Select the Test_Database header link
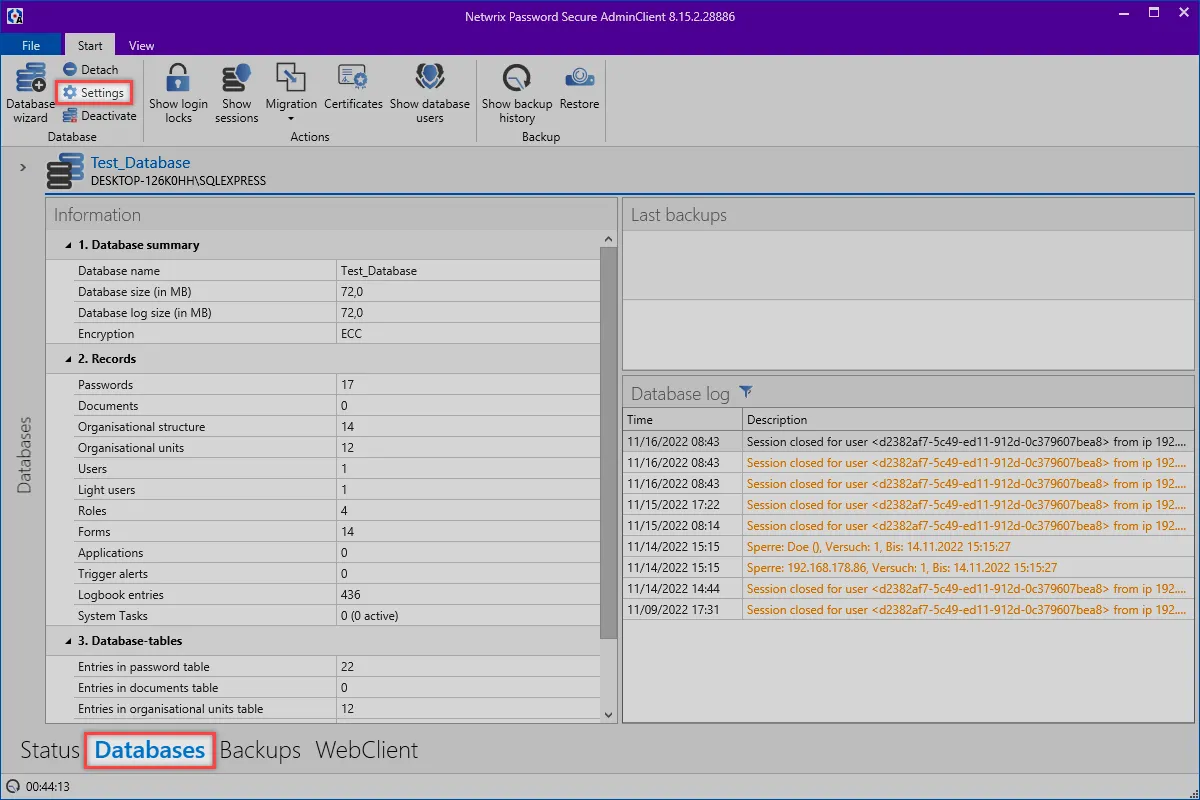Image resolution: width=1200 pixels, height=800 pixels. tap(140, 162)
